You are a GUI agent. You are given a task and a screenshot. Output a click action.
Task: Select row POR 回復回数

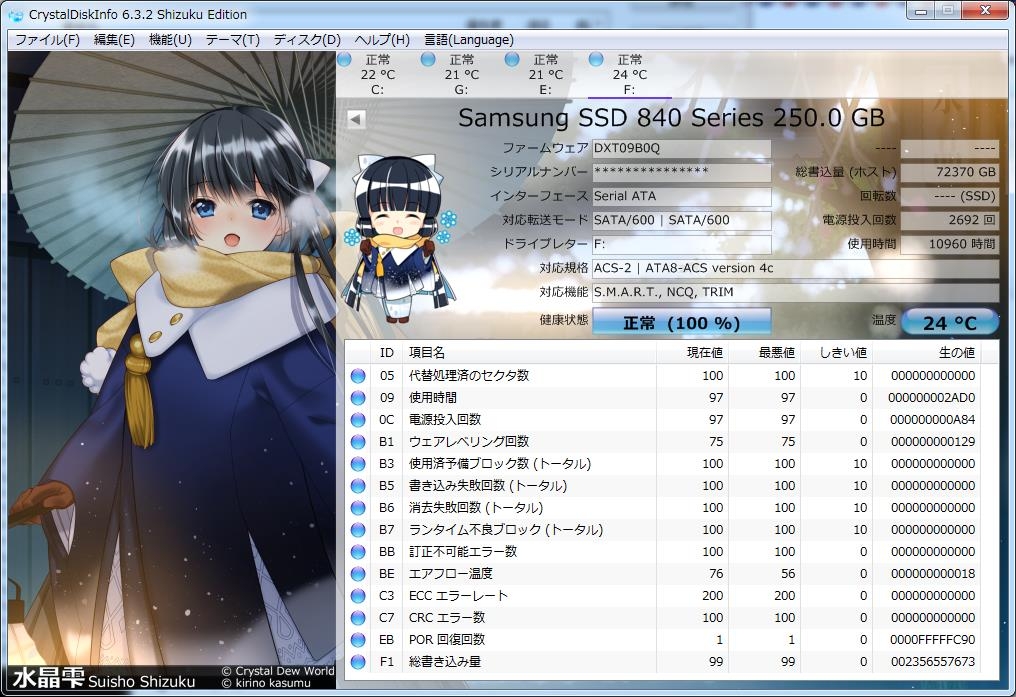click(x=664, y=640)
